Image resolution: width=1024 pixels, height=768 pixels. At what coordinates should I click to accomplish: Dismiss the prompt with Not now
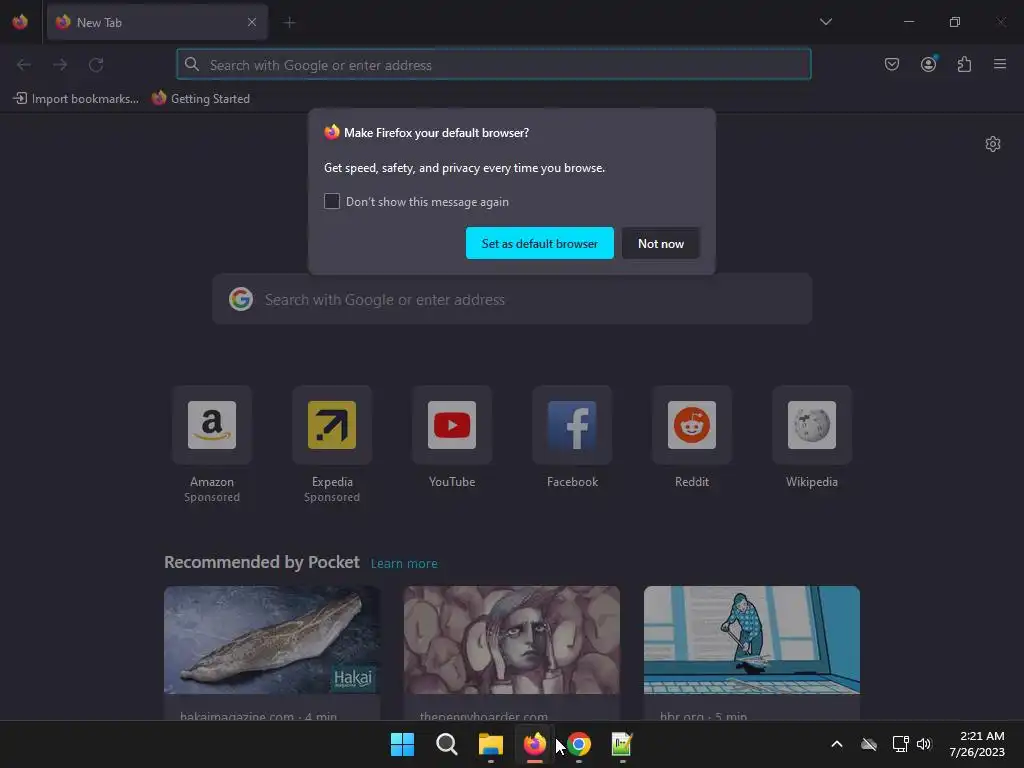(x=661, y=243)
